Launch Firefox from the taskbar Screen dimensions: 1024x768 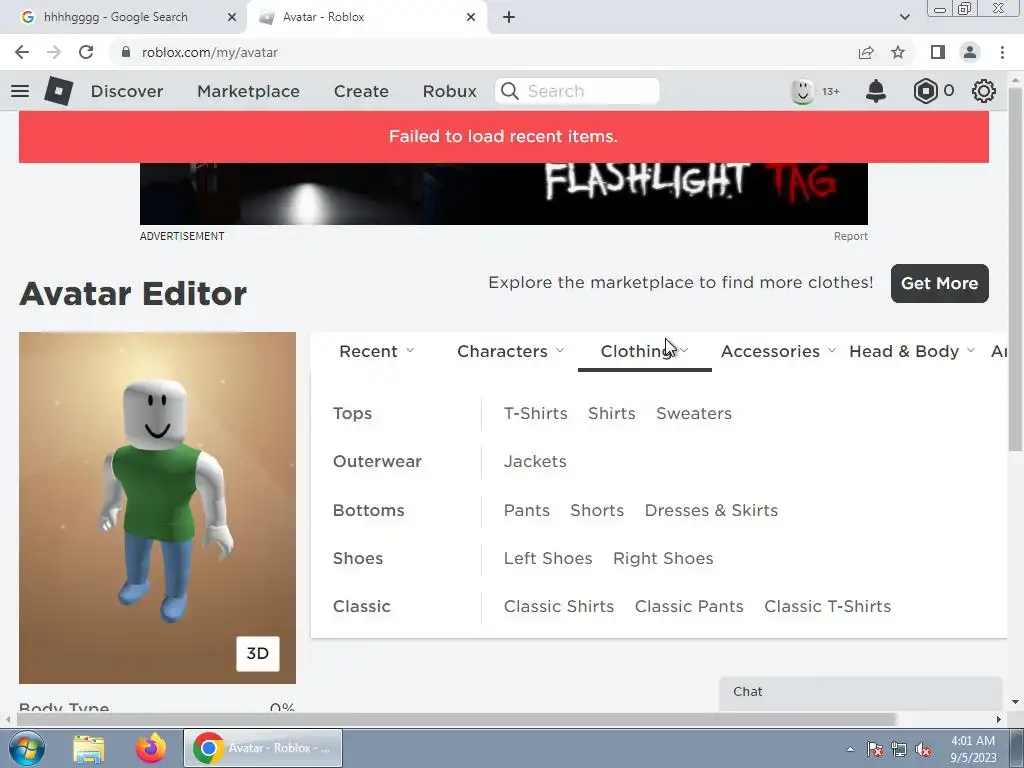151,748
